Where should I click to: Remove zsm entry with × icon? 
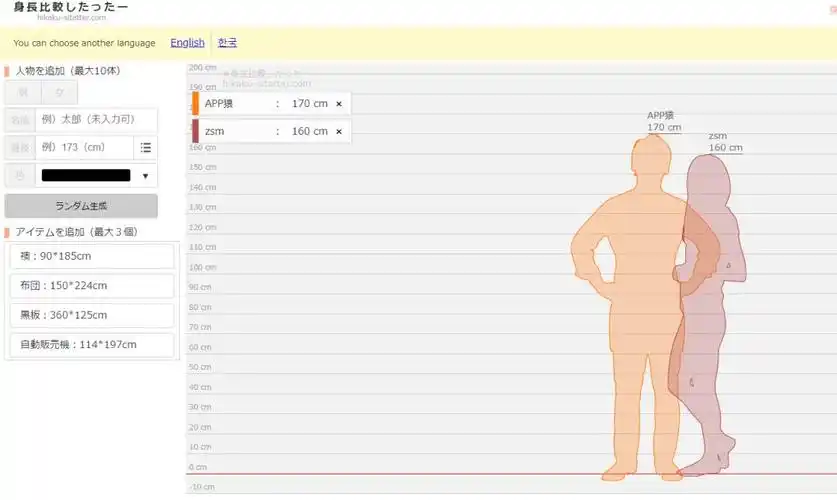pos(338,131)
